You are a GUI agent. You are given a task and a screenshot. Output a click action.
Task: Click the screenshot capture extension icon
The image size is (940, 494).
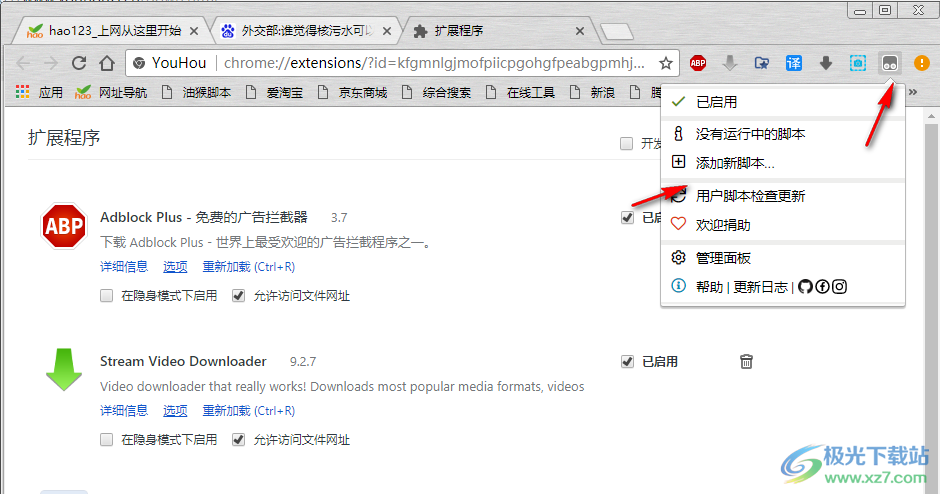click(857, 63)
